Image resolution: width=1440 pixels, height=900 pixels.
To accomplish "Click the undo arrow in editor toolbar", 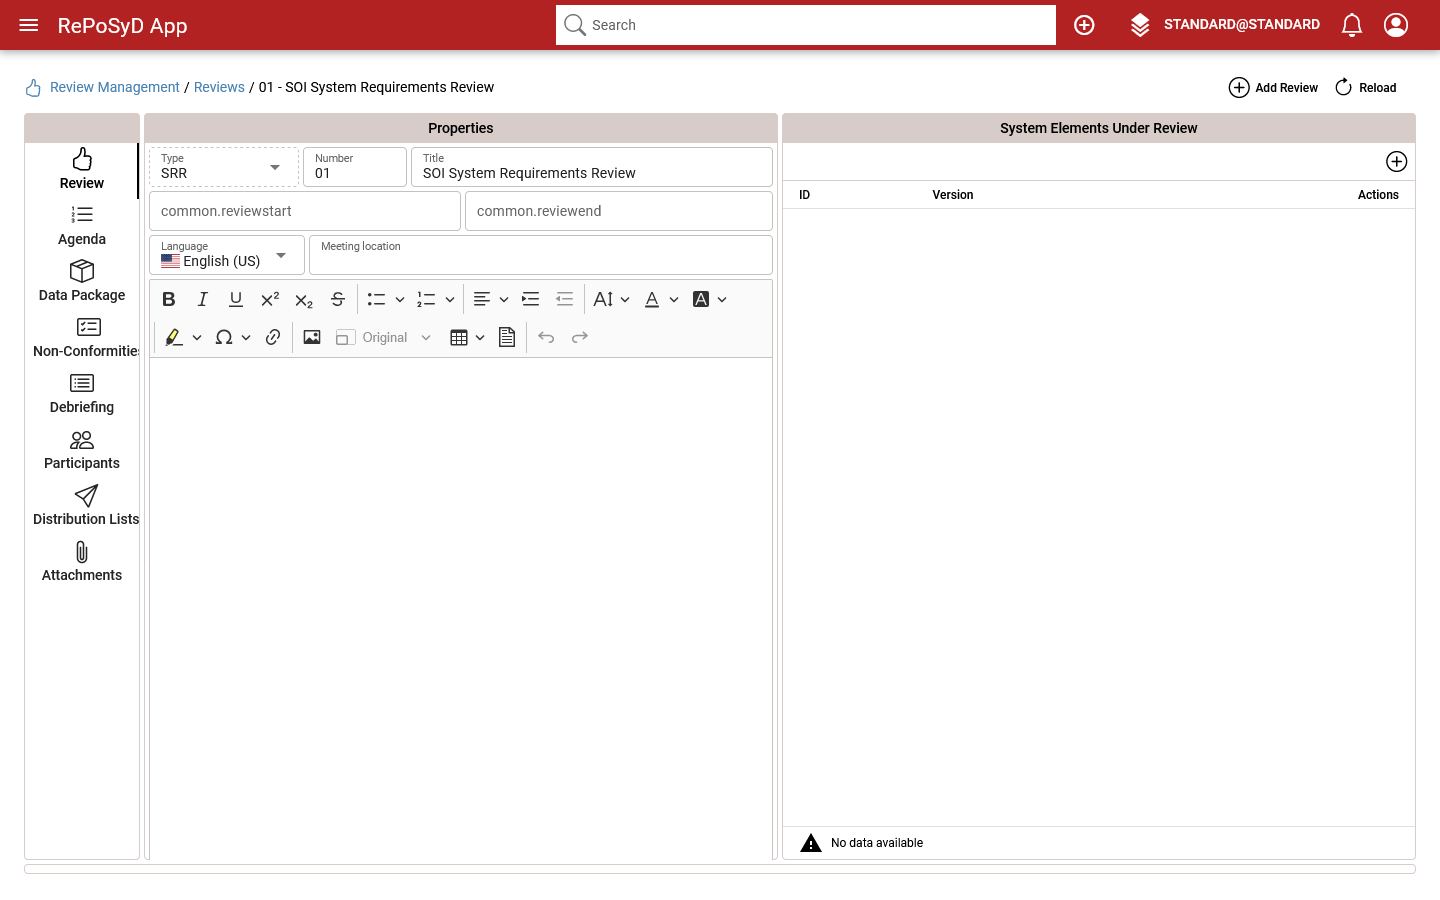I will click(546, 338).
